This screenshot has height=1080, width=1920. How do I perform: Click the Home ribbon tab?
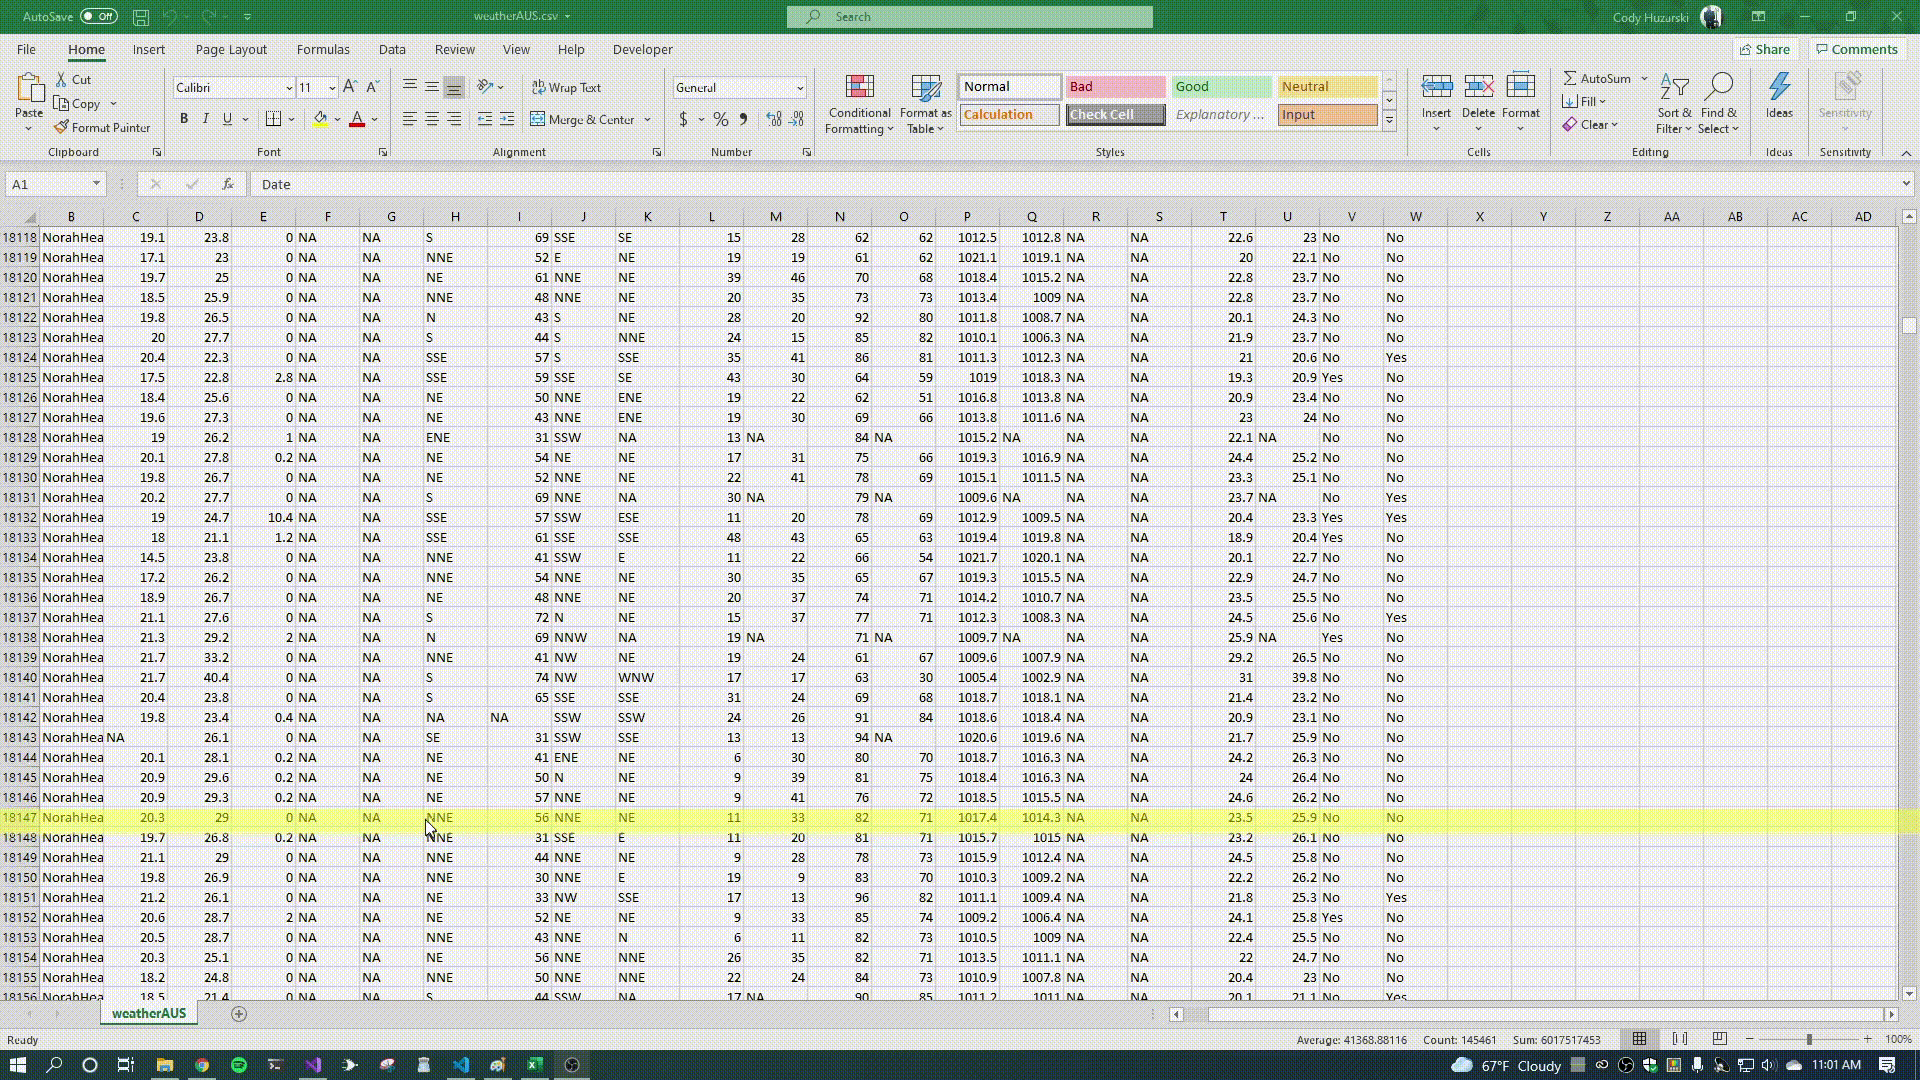tap(86, 50)
